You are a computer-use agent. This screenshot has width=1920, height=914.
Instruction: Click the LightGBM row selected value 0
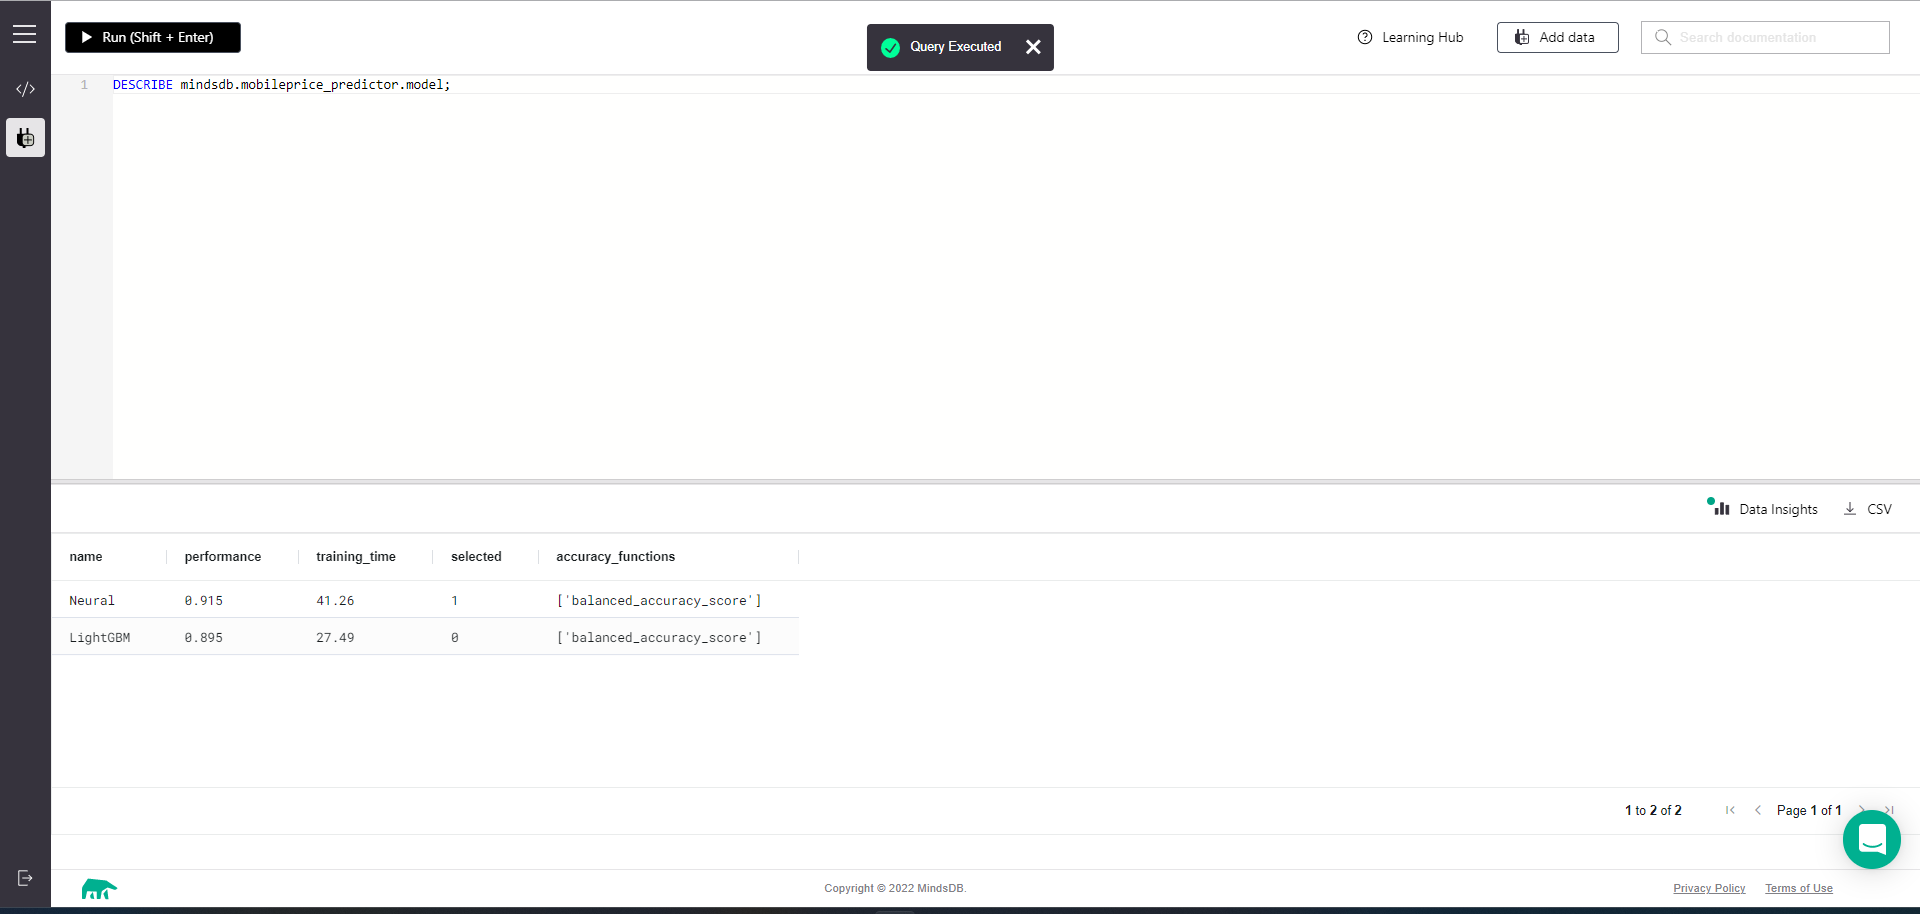coord(454,638)
